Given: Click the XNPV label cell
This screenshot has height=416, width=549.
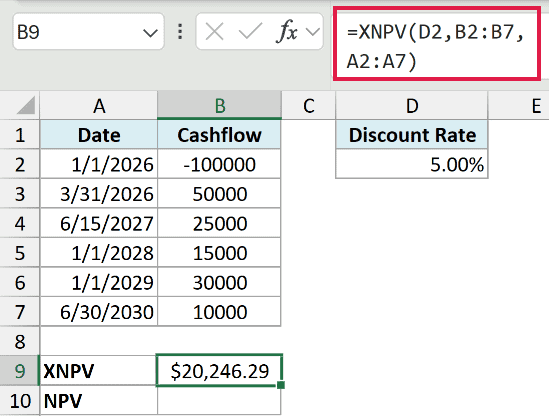Looking at the screenshot, I should point(99,371).
